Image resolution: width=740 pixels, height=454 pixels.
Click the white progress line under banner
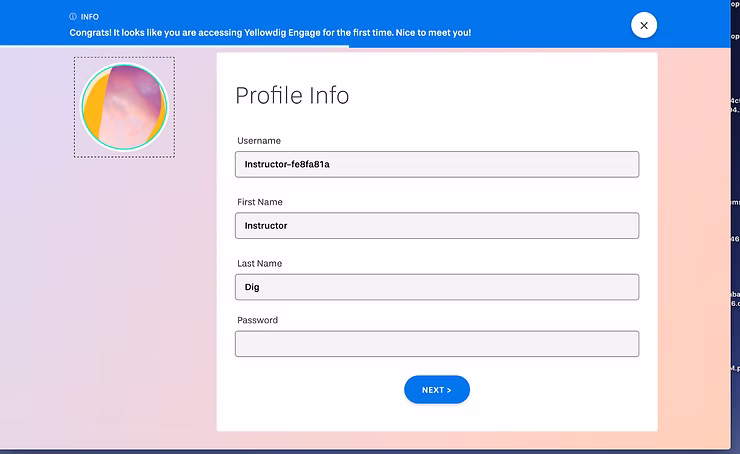175,47
